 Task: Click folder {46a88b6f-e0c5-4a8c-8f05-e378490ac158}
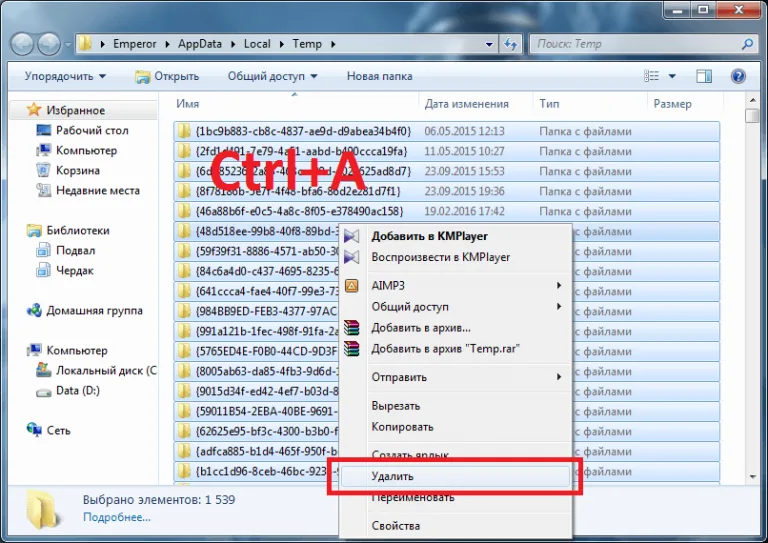point(446,211)
